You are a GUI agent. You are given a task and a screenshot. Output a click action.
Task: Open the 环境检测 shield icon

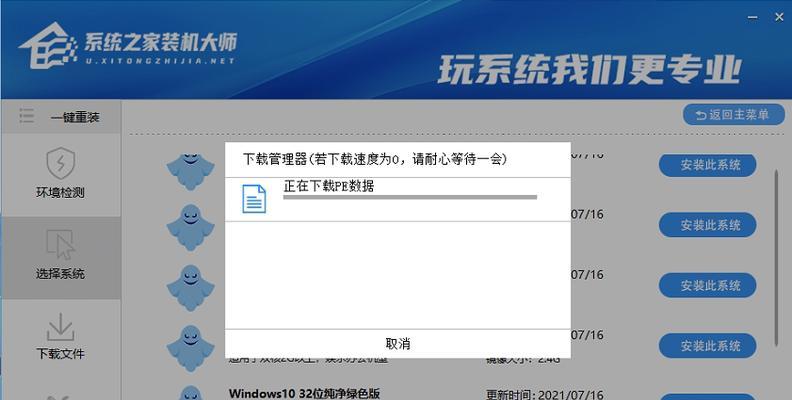[x=61, y=164]
